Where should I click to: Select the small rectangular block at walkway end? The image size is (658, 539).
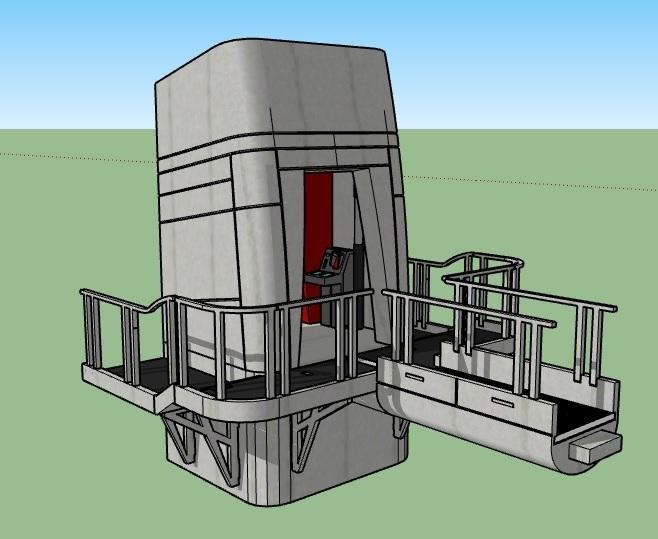click(x=595, y=447)
